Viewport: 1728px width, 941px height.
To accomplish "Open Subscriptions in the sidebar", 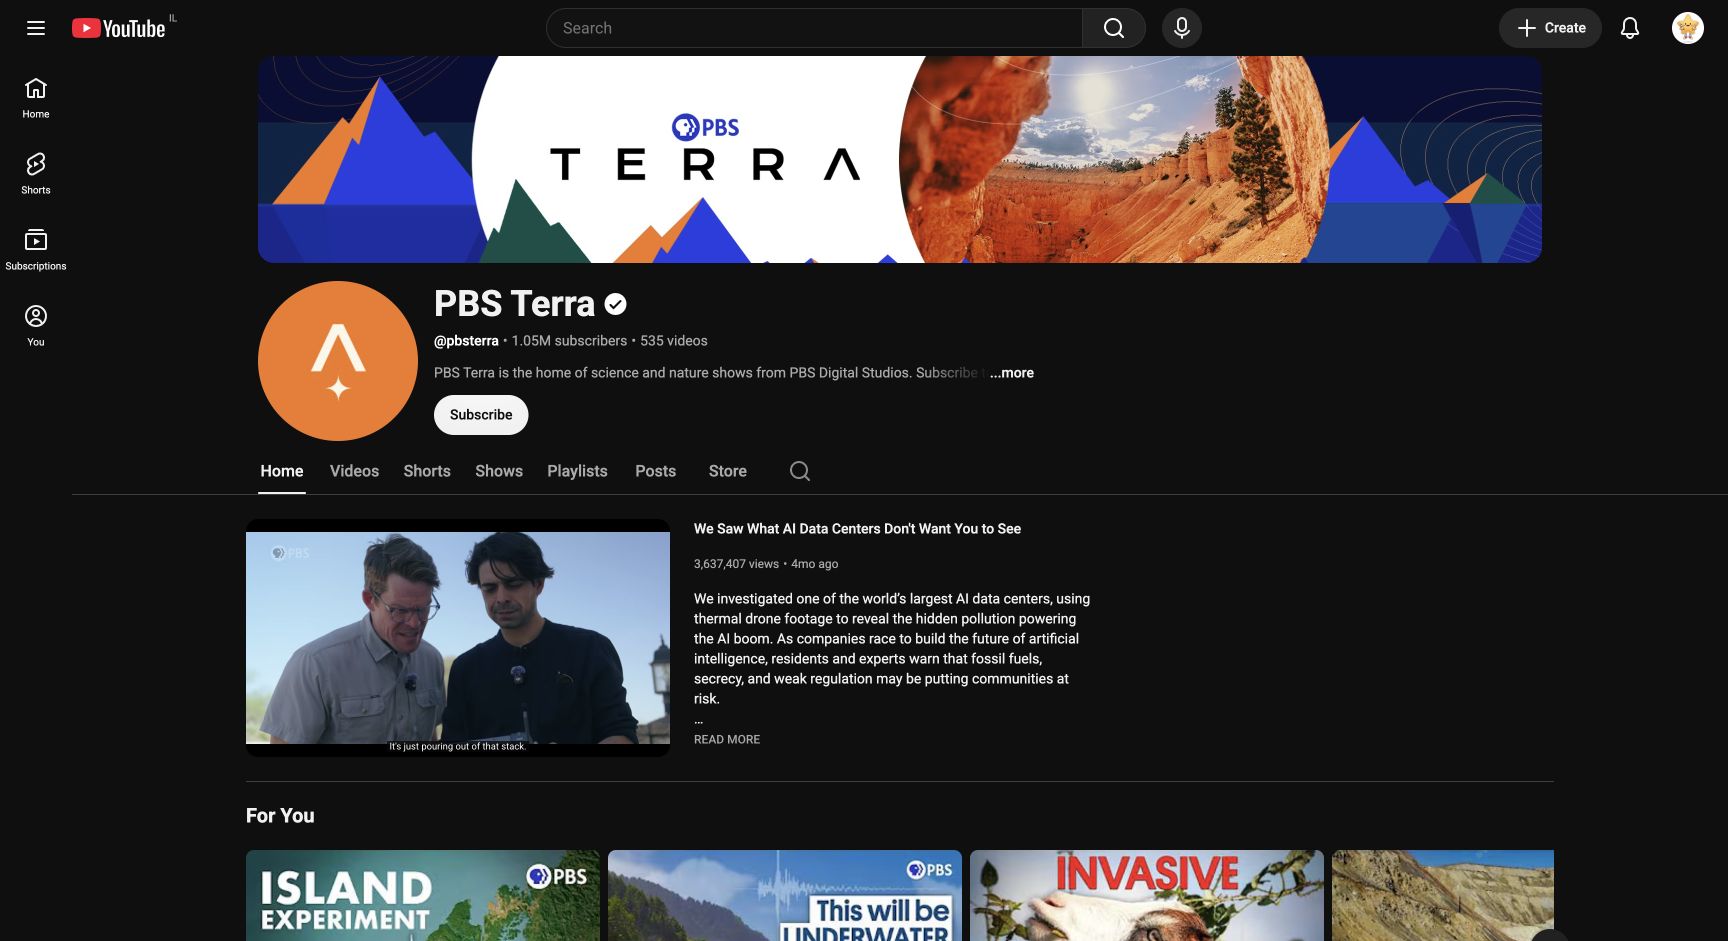I will point(36,250).
